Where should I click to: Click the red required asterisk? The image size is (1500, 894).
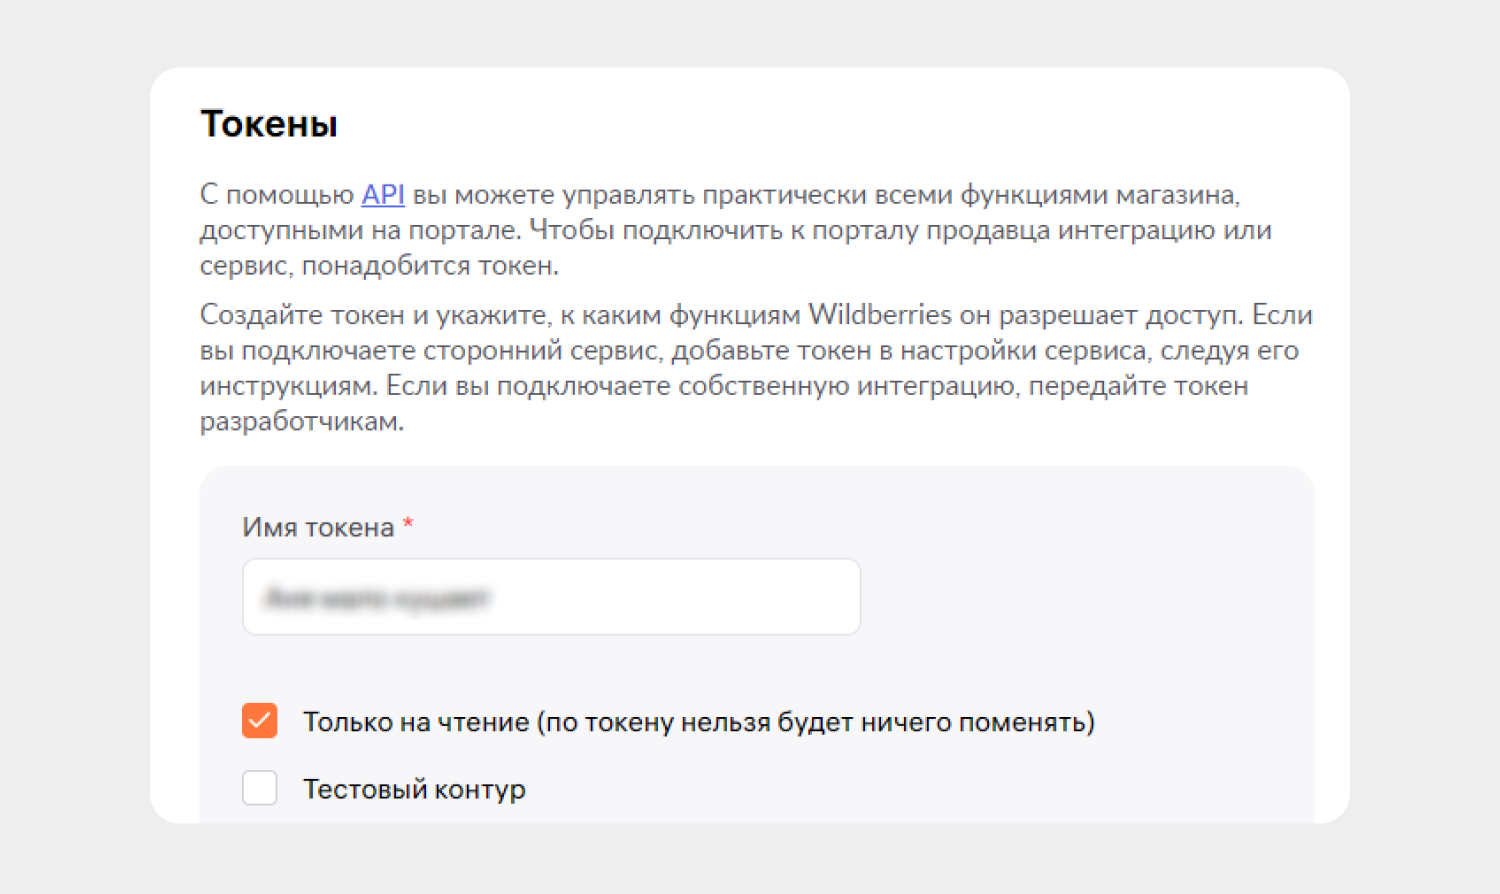pos(408,524)
